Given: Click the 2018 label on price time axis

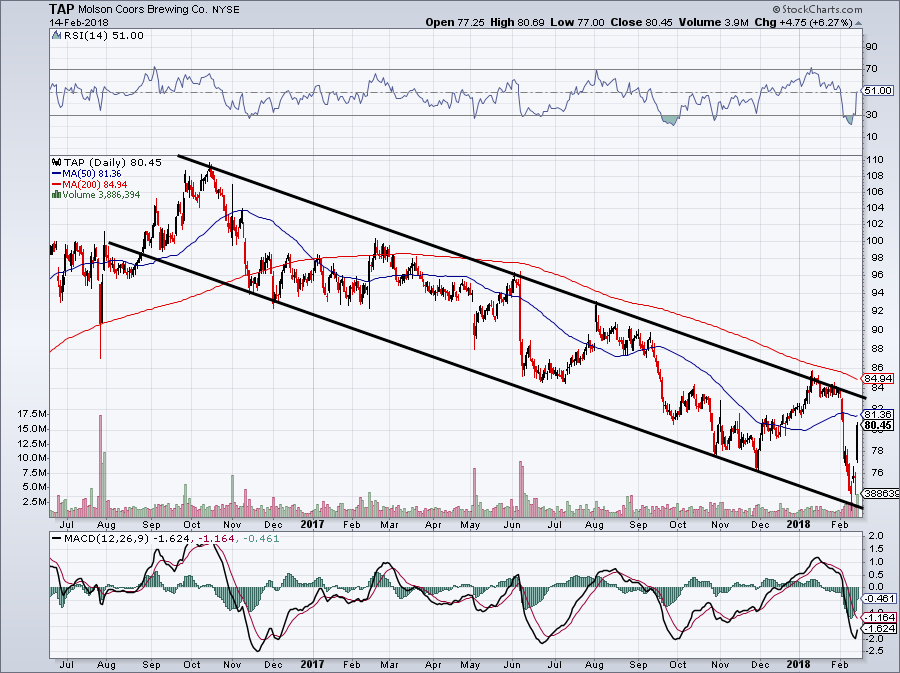Looking at the screenshot, I should pyautogui.click(x=798, y=524).
